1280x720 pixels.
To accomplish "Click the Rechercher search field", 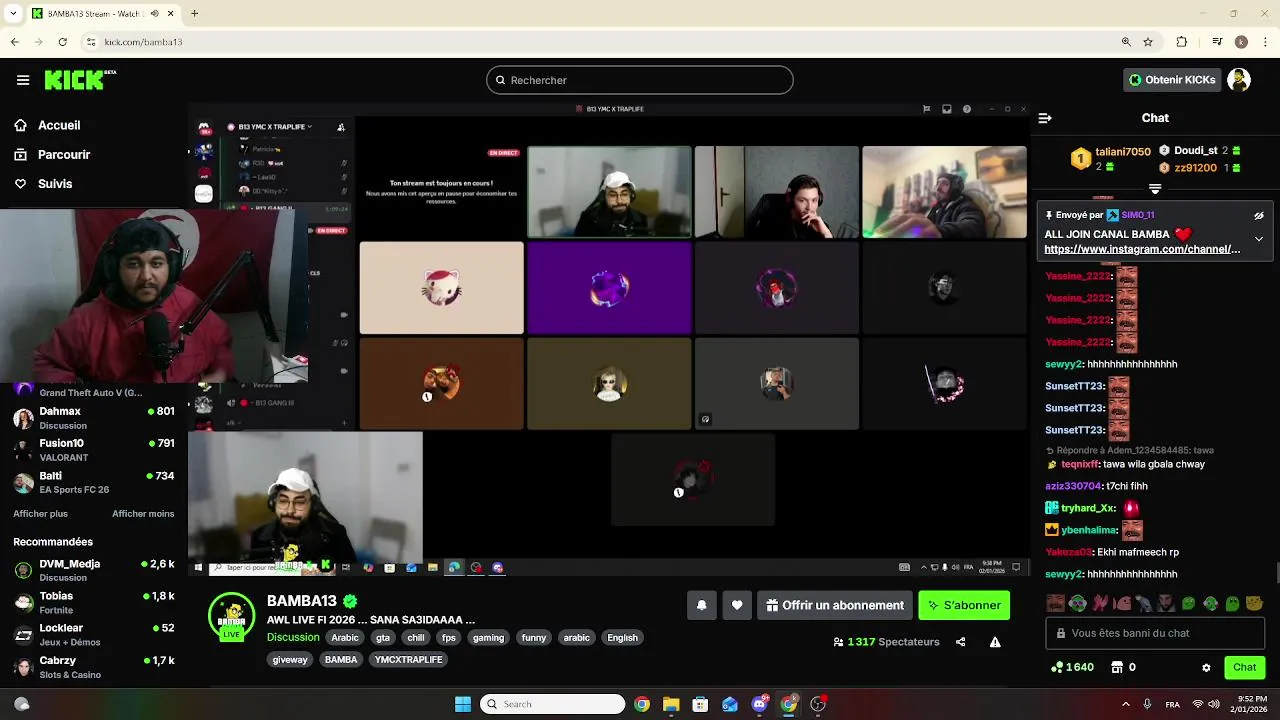I will (x=640, y=80).
